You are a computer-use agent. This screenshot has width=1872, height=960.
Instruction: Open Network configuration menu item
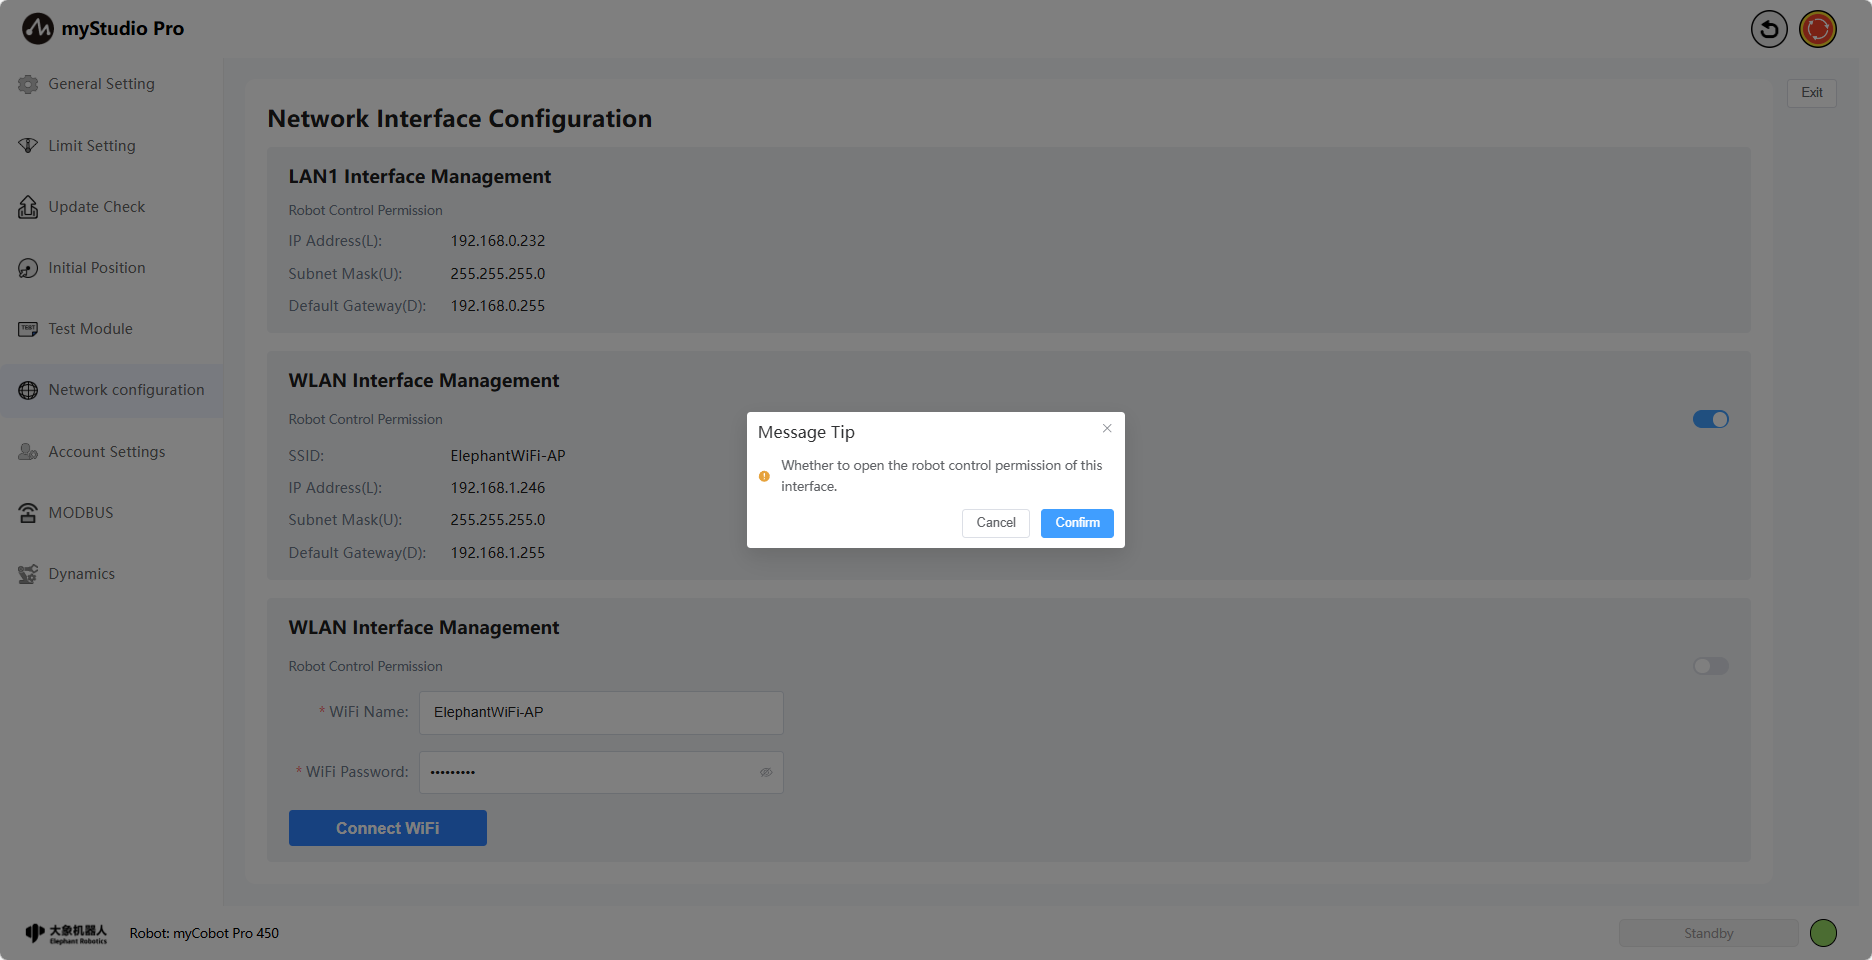[x=126, y=390]
